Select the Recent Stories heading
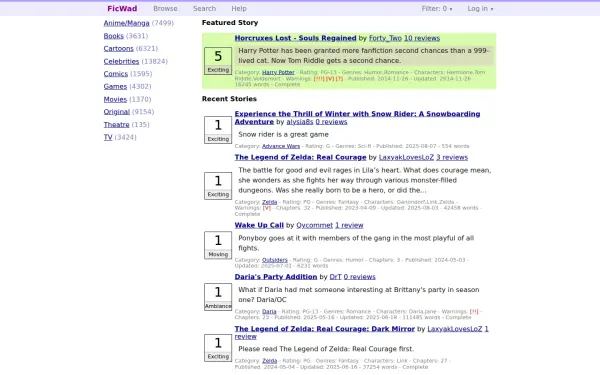600x375 pixels. point(229,99)
